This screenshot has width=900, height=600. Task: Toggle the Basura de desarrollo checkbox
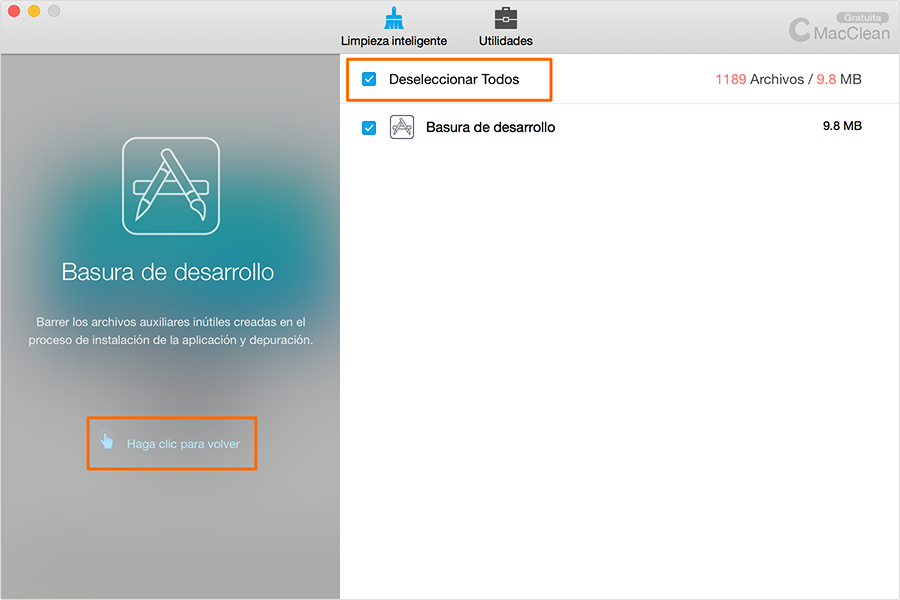click(369, 127)
